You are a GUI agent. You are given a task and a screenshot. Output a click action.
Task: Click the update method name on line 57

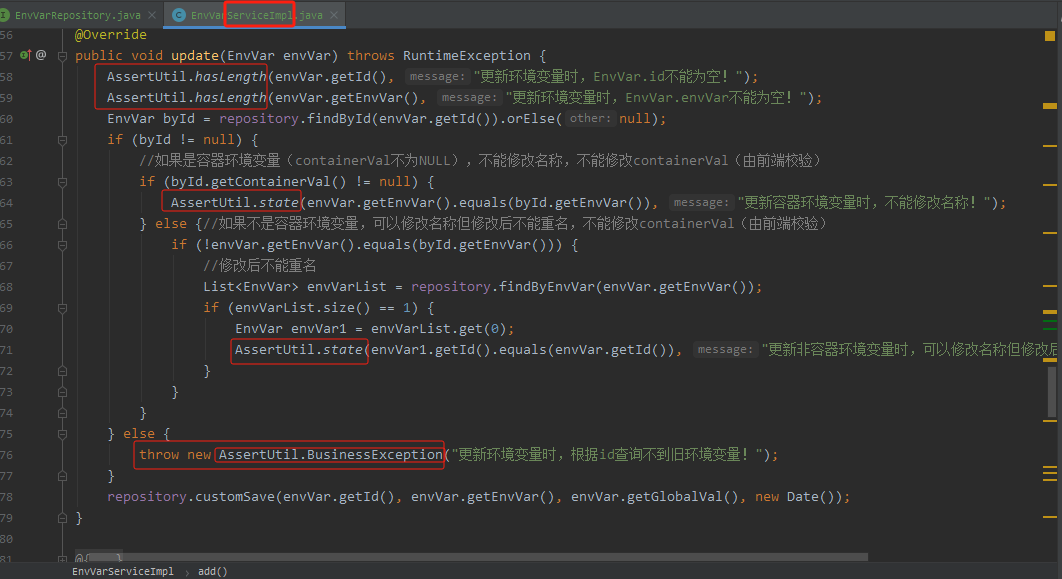click(x=194, y=56)
